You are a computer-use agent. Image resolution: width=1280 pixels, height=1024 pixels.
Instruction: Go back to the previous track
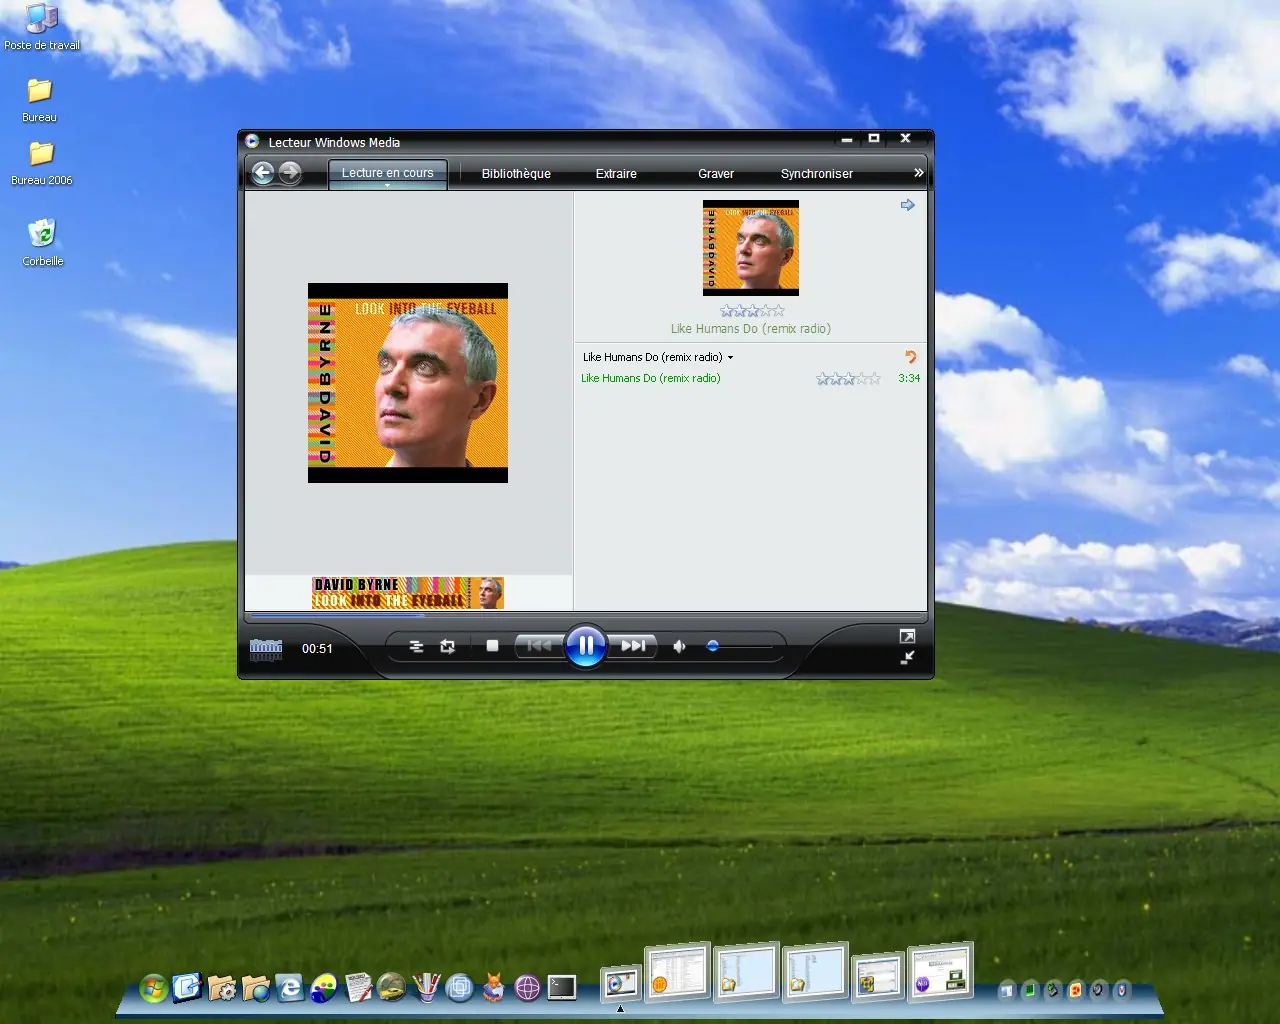[539, 646]
